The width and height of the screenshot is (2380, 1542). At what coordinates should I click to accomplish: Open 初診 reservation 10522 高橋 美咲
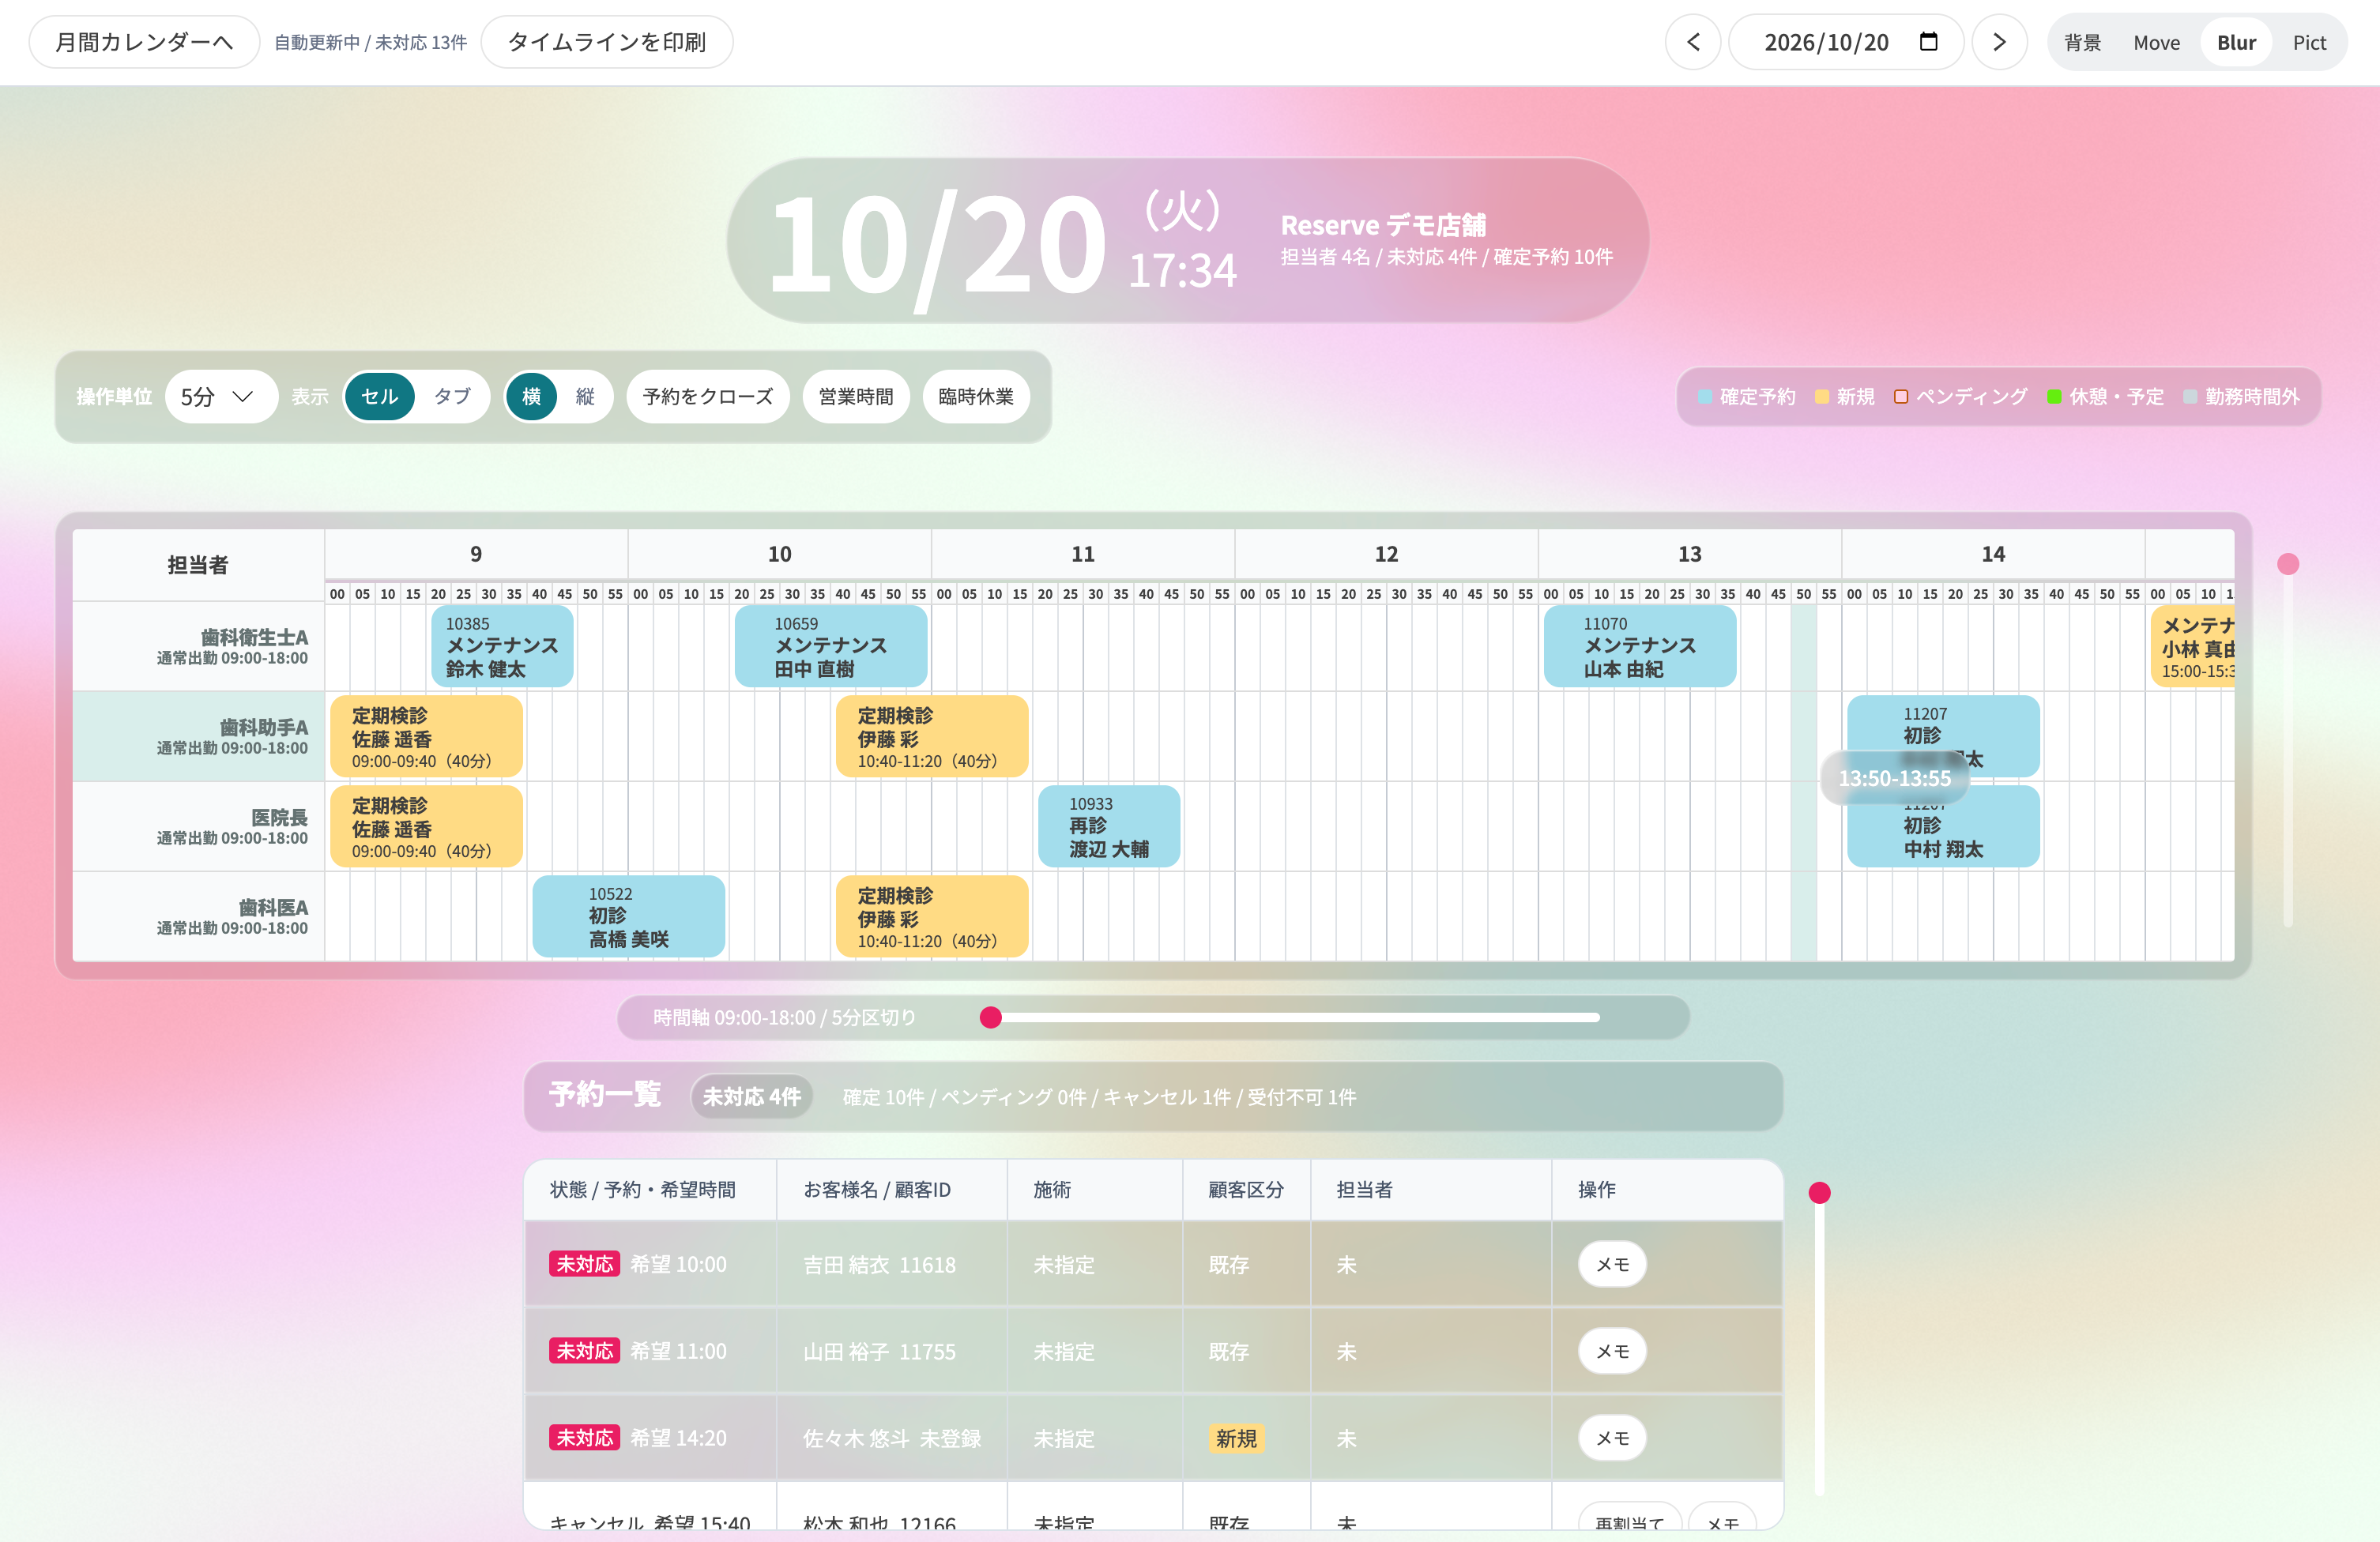click(629, 916)
